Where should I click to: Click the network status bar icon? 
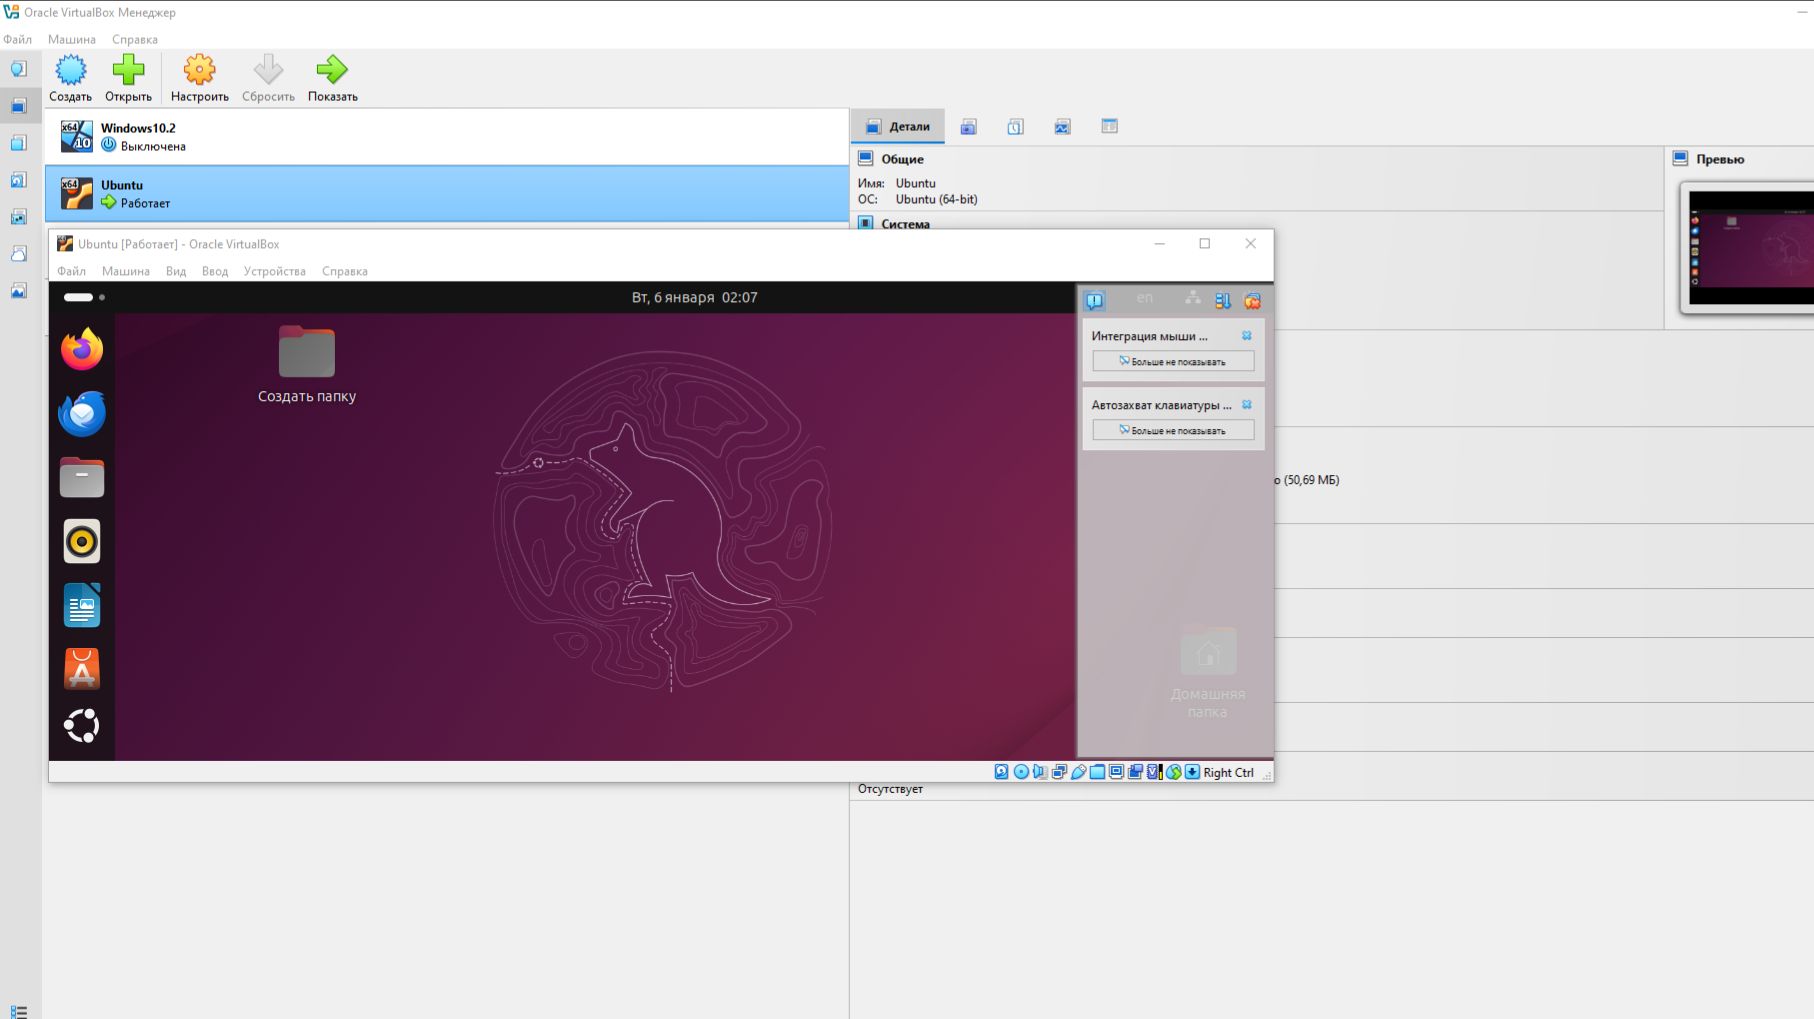coord(1059,772)
